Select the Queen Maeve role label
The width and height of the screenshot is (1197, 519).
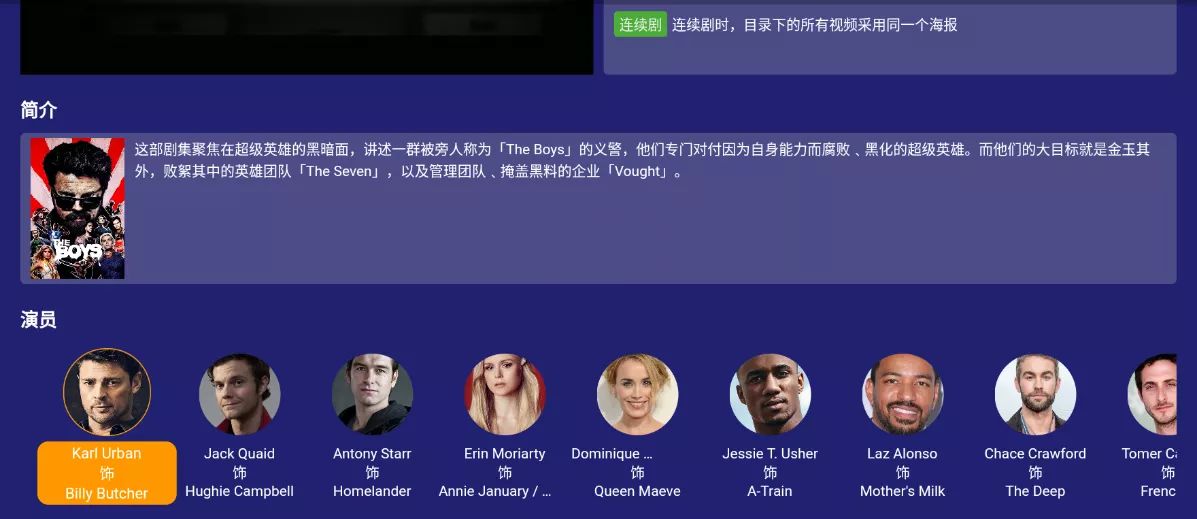(637, 492)
